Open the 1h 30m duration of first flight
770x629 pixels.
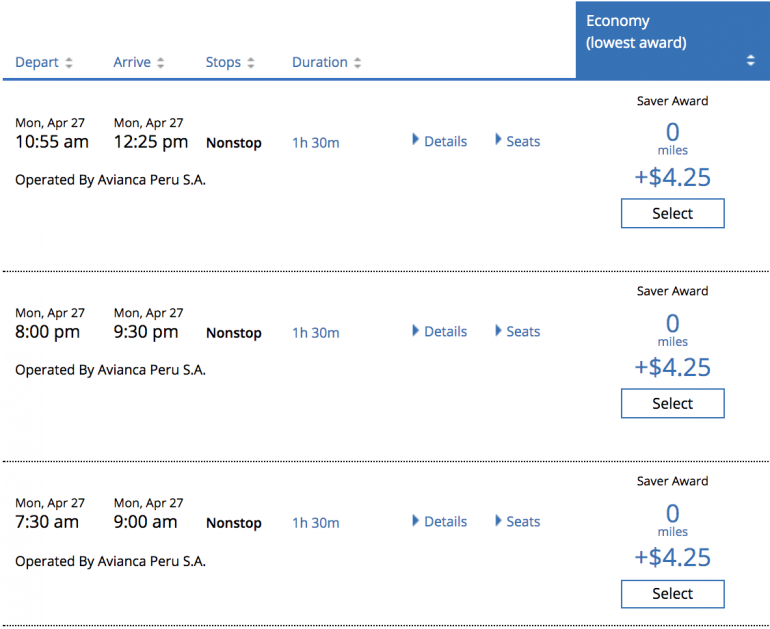point(315,142)
